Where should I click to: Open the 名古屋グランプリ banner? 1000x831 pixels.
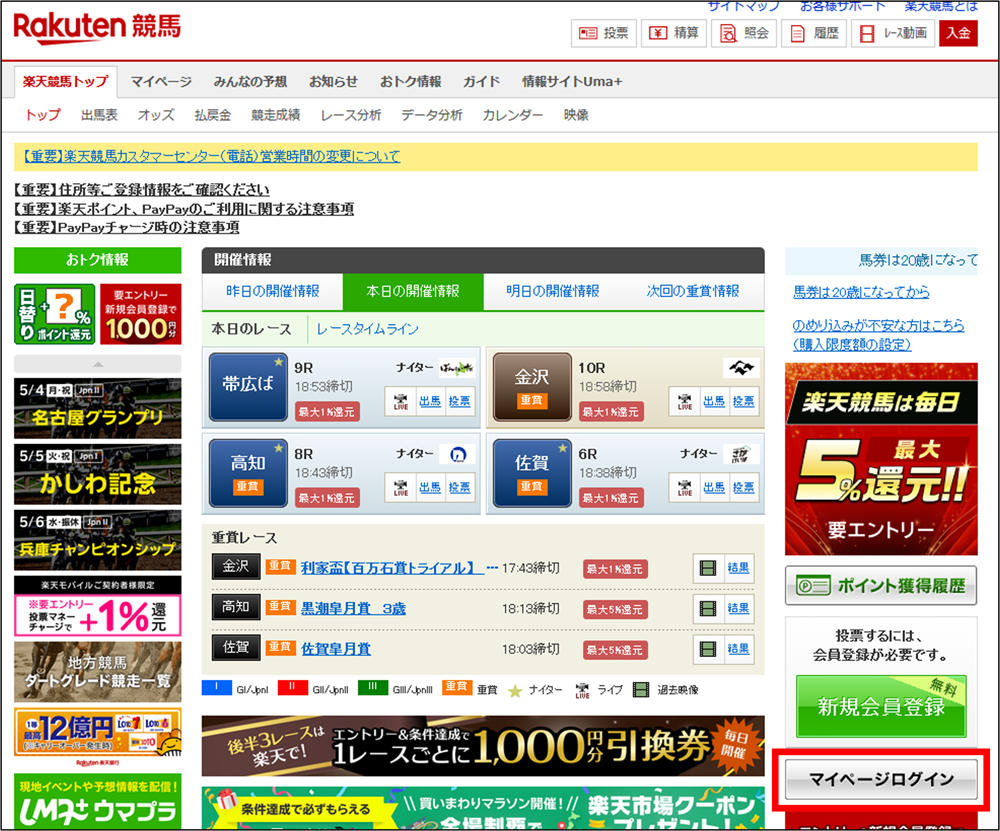[x=98, y=408]
